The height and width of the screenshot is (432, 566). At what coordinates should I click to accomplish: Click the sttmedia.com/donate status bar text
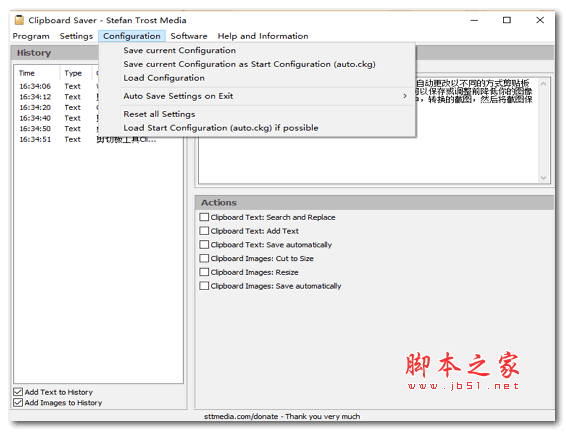282,416
